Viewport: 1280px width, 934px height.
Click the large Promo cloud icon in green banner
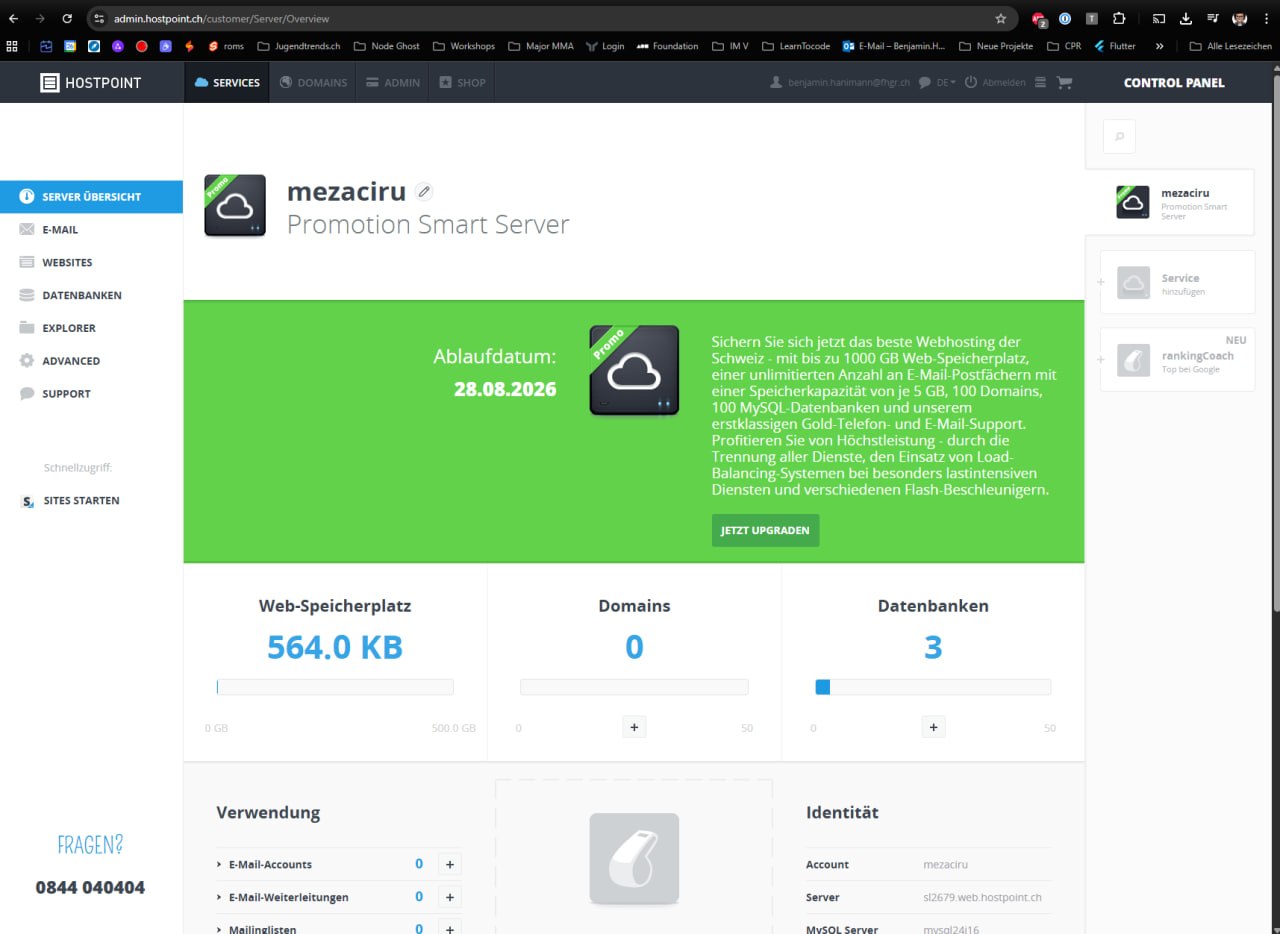click(634, 370)
